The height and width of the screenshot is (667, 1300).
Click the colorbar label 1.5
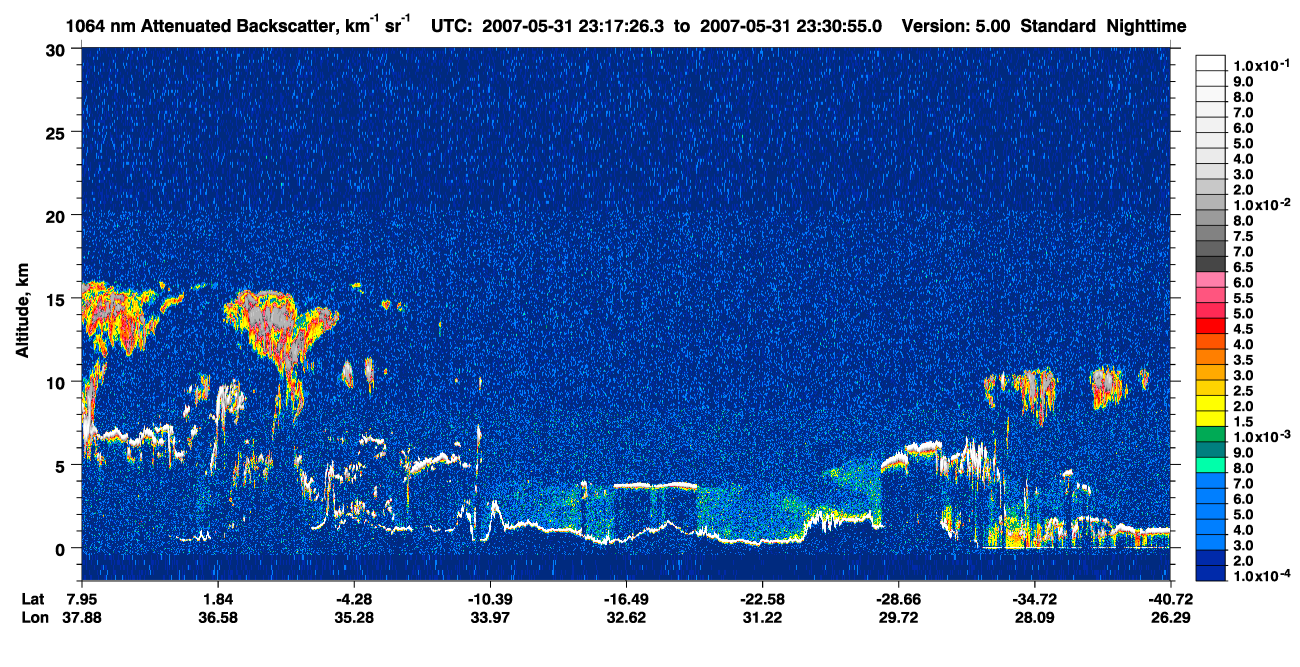[1244, 422]
